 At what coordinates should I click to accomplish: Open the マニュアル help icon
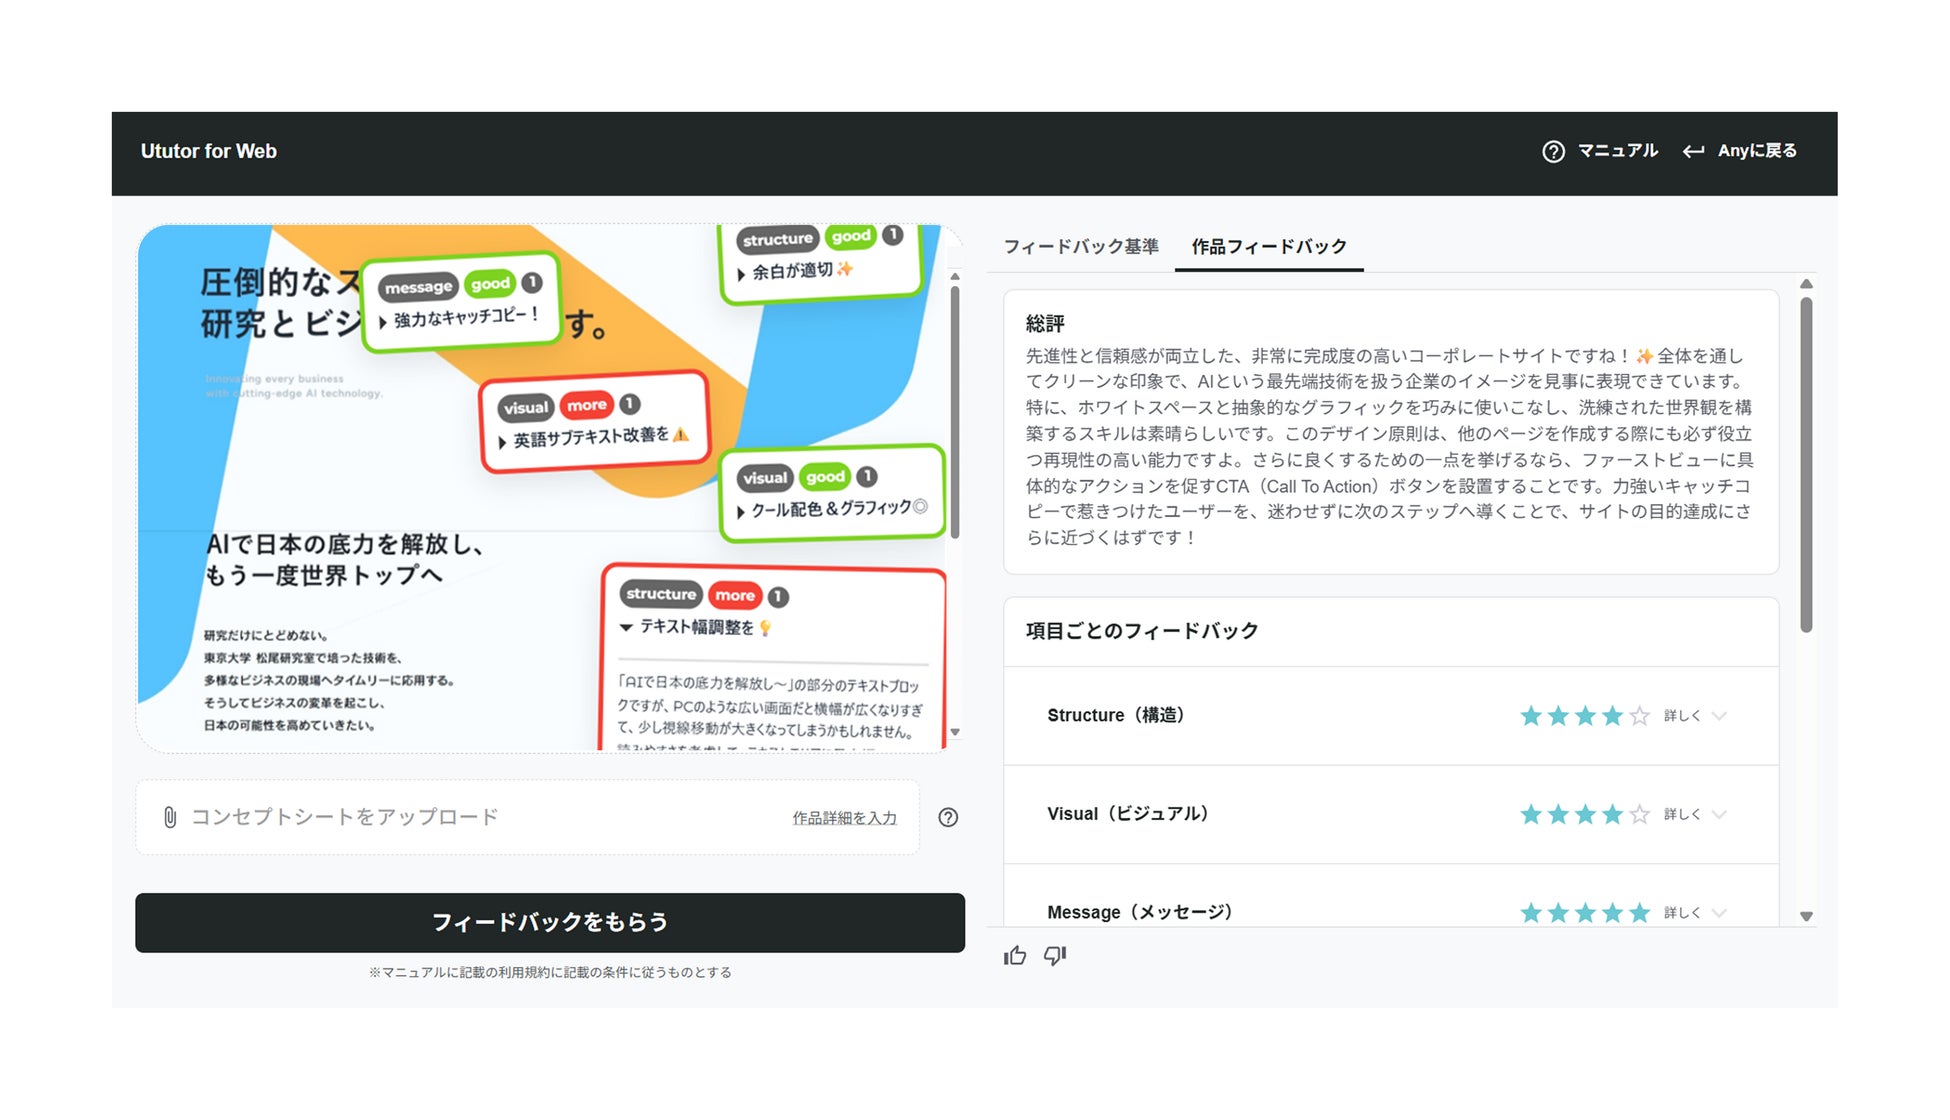1553,151
